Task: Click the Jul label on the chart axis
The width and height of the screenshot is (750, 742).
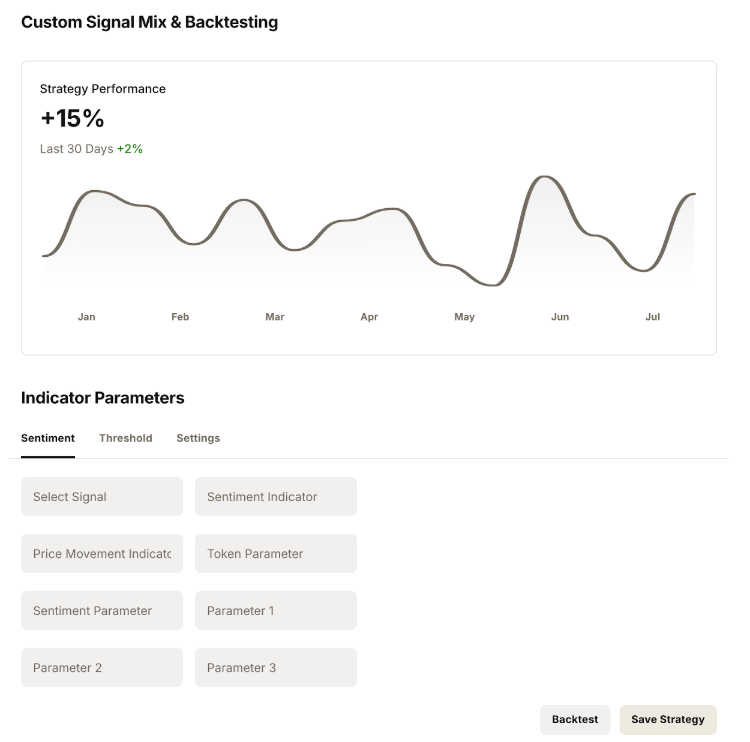Action: (653, 317)
